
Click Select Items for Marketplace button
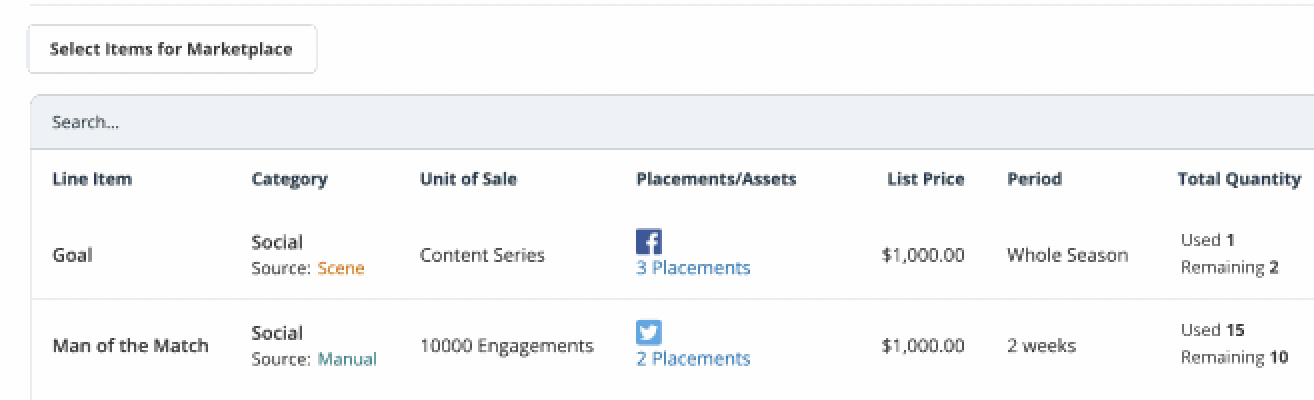[x=172, y=49]
